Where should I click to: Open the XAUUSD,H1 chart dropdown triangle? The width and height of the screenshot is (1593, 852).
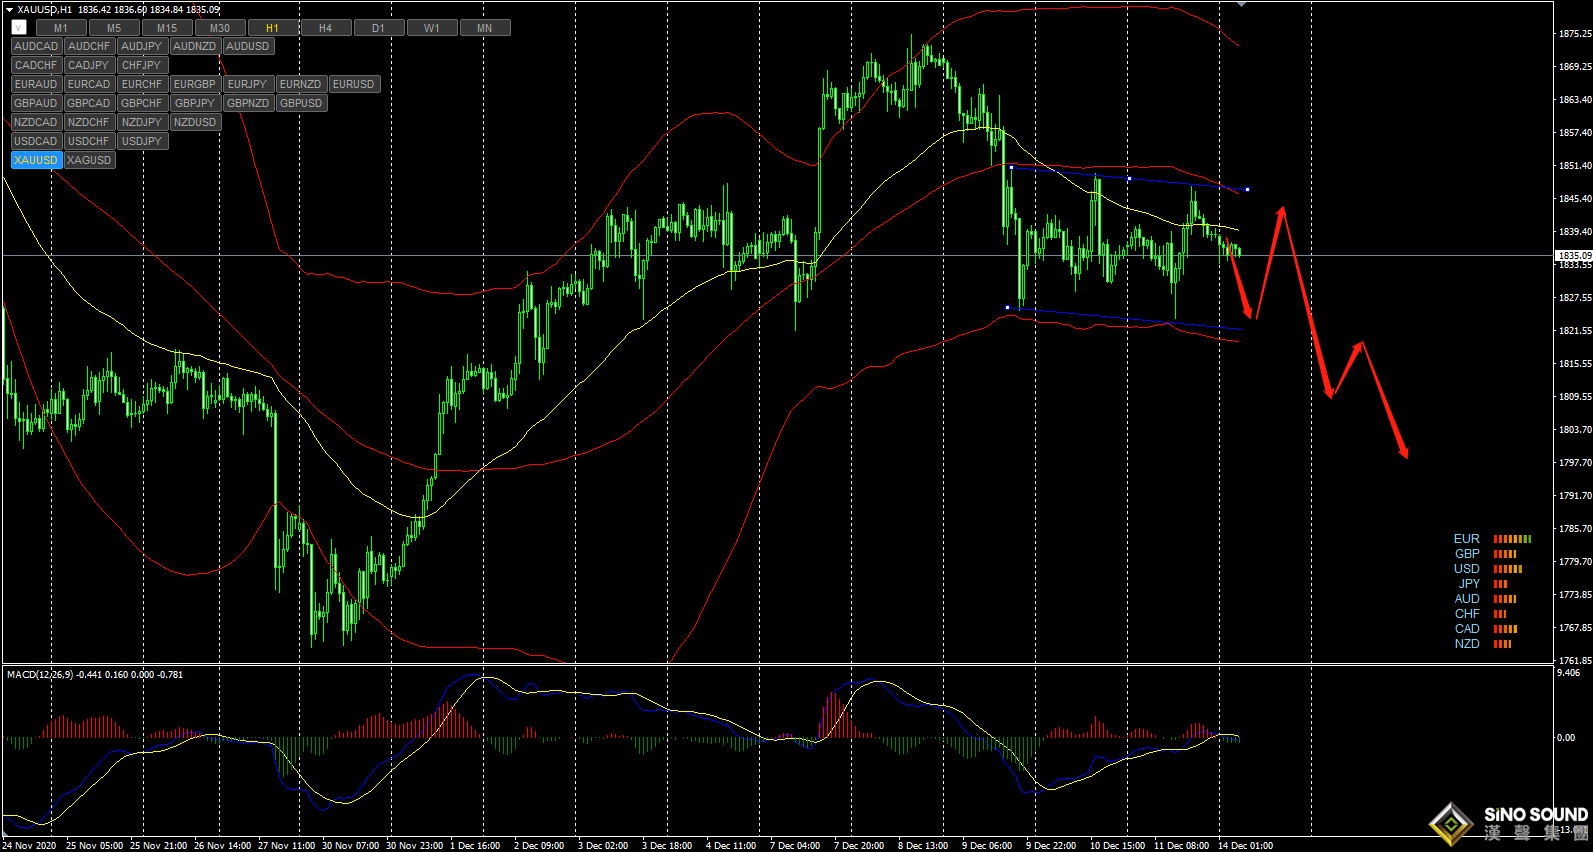pyautogui.click(x=9, y=10)
